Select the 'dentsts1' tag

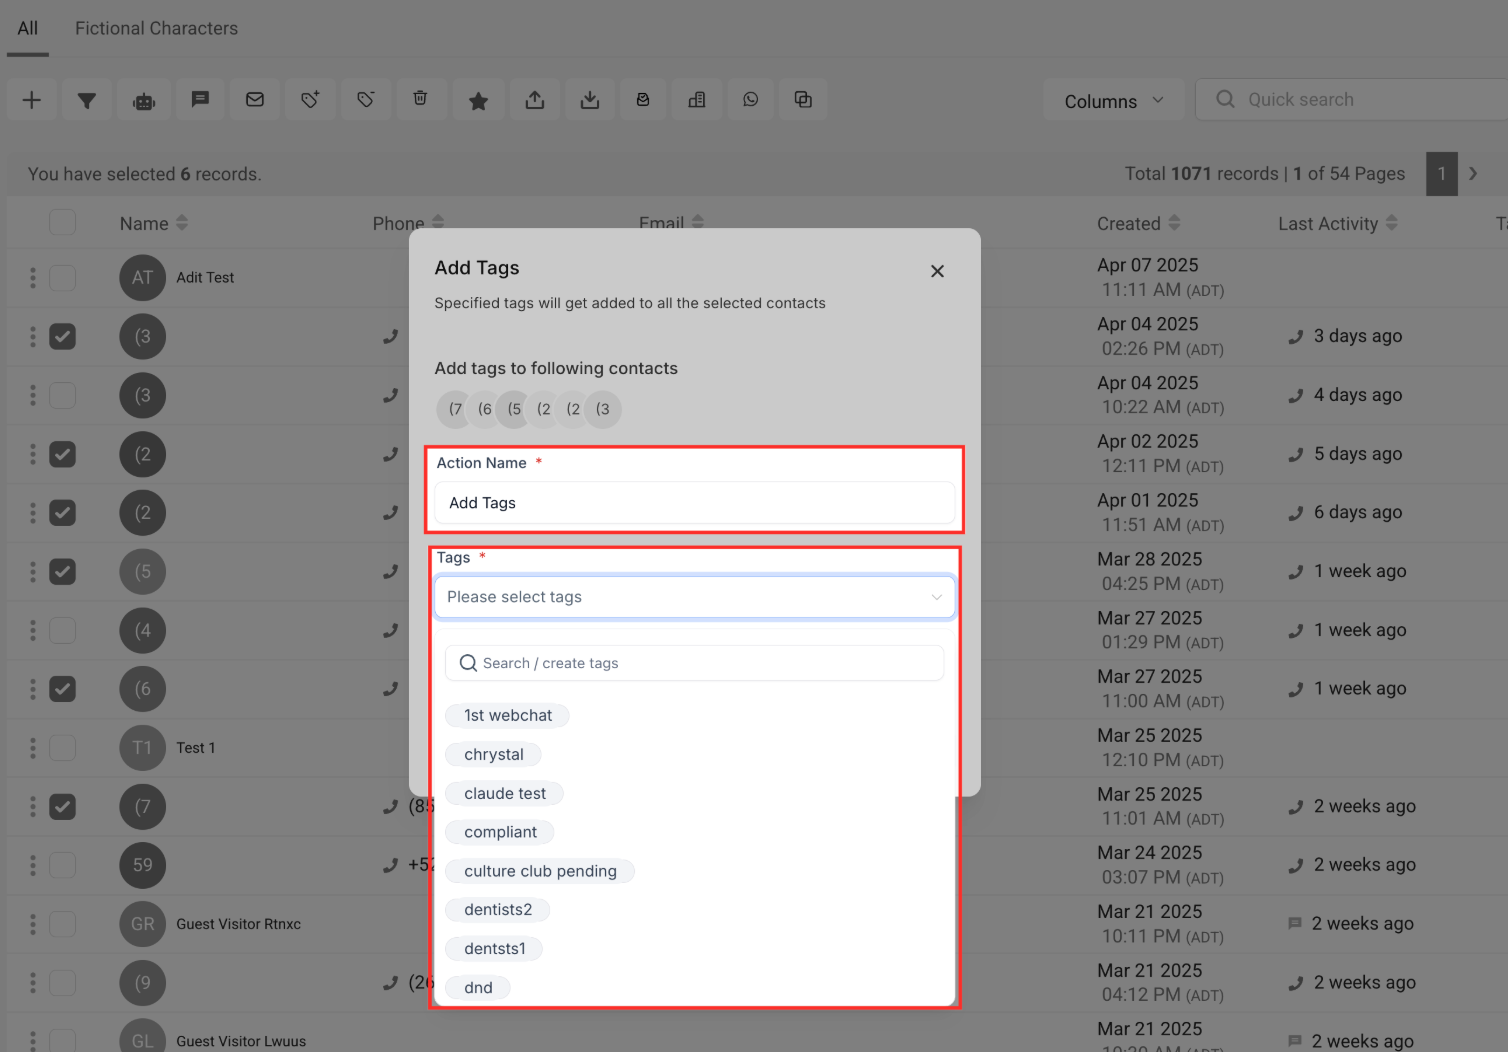tap(494, 949)
